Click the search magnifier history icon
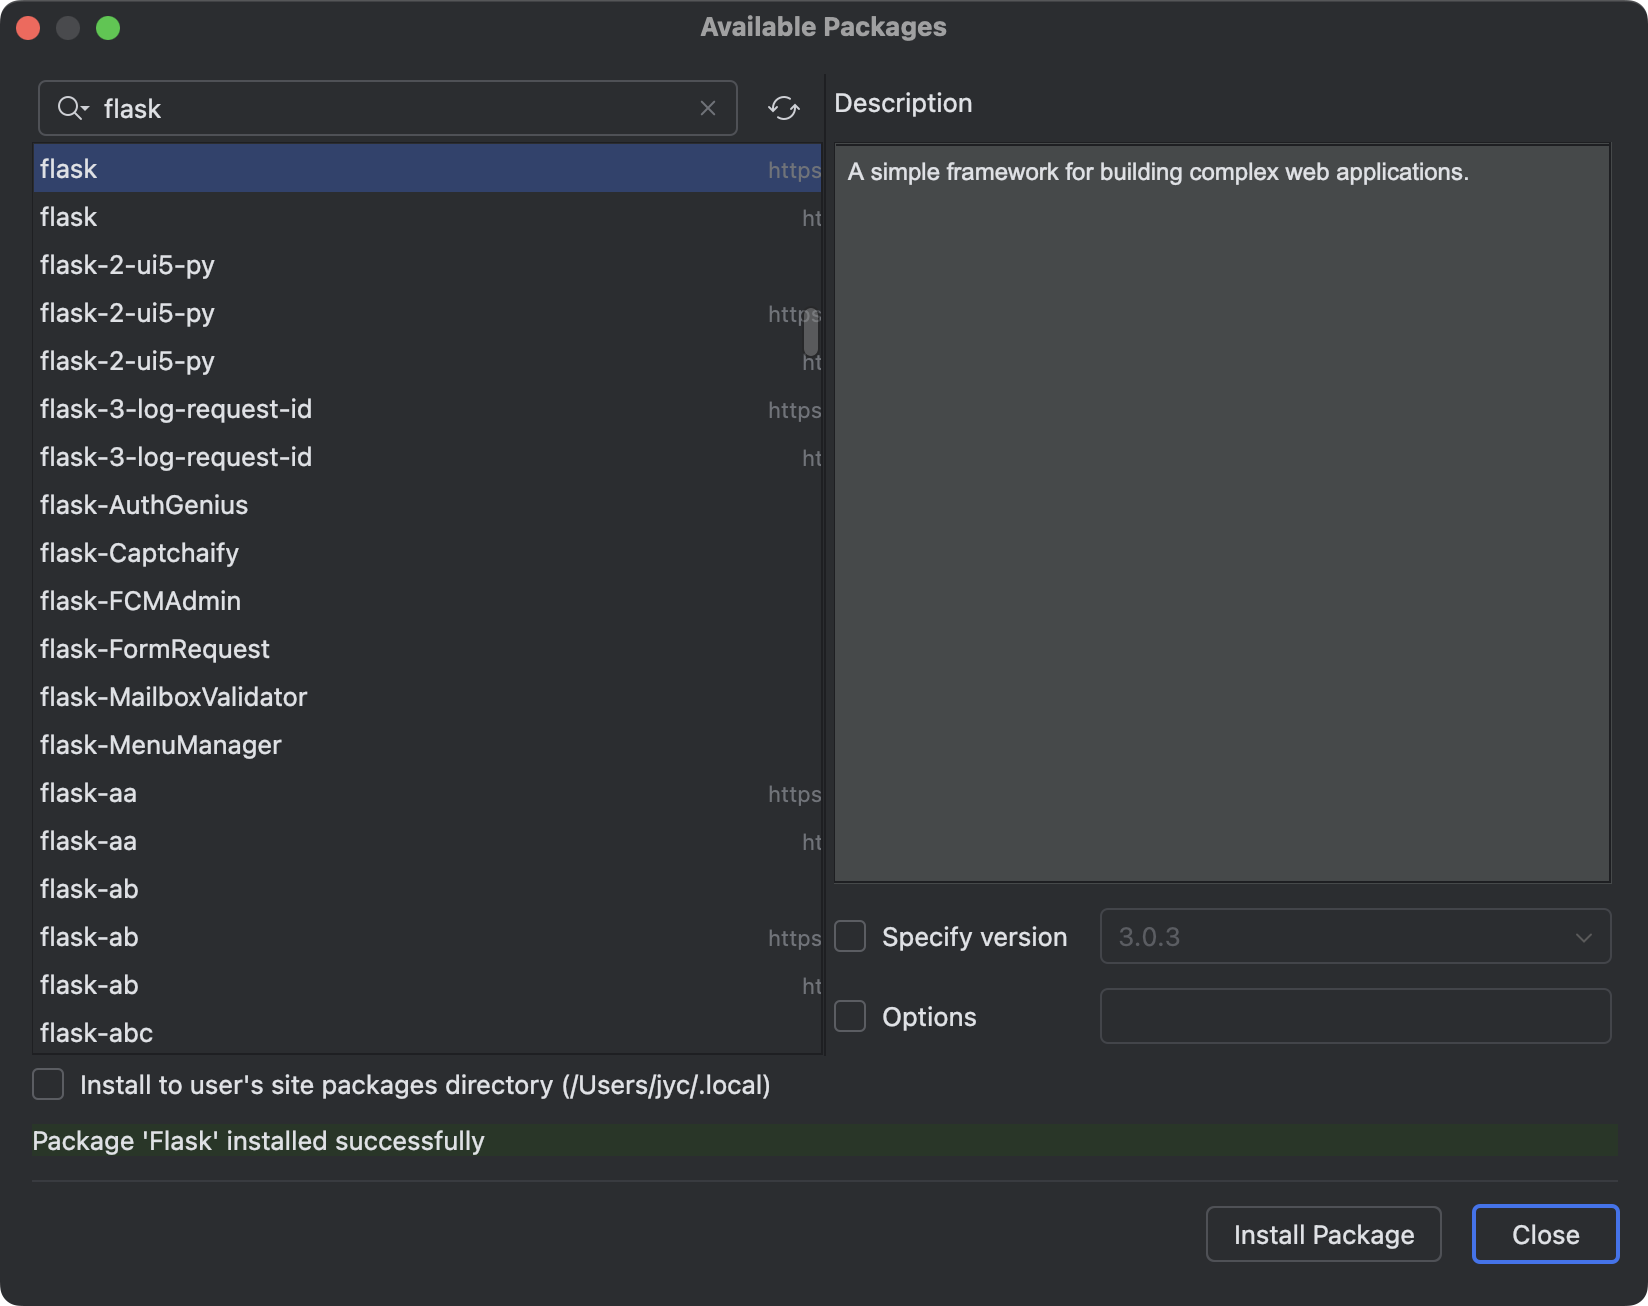This screenshot has width=1648, height=1306. (73, 108)
